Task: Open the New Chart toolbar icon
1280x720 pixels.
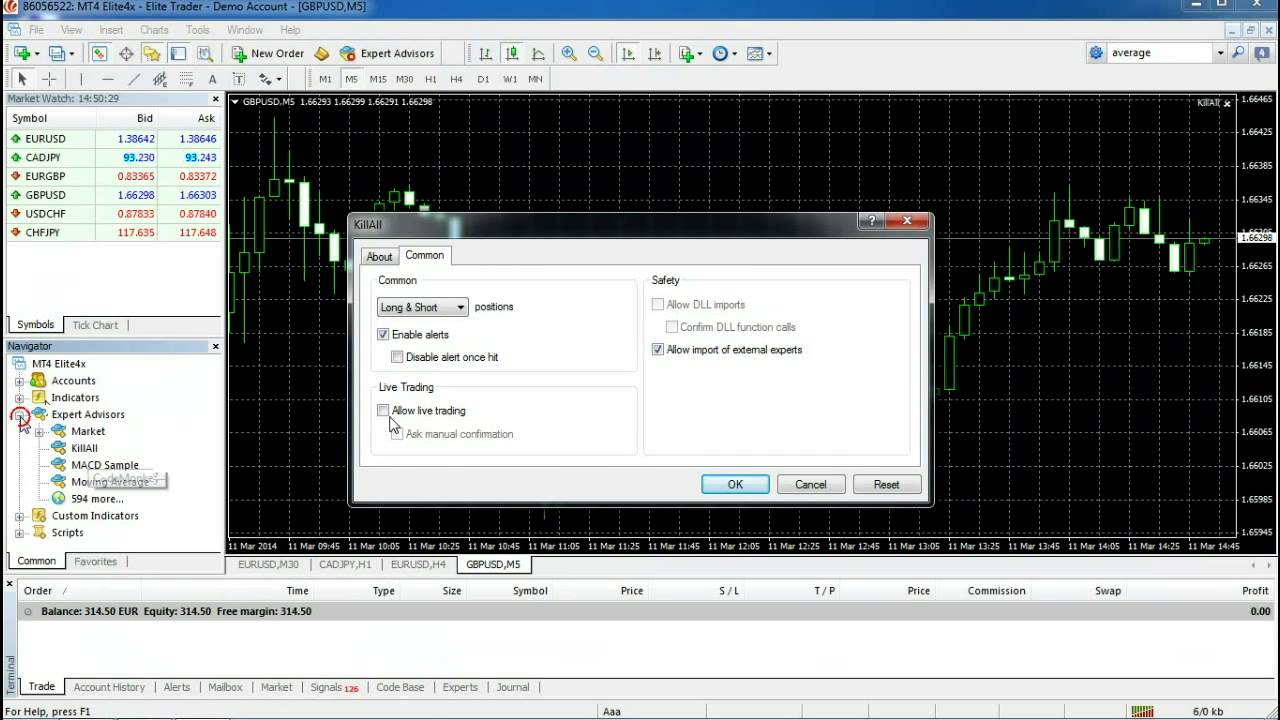Action: pyautogui.click(x=22, y=53)
